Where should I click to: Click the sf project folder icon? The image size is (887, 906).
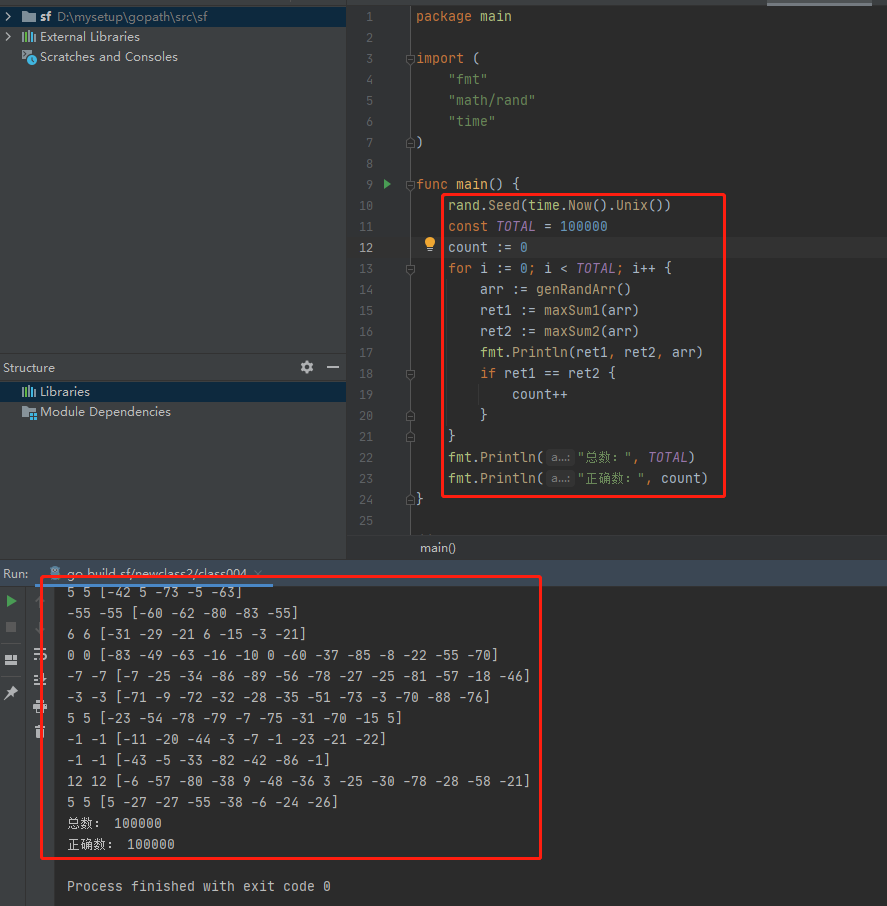click(x=29, y=16)
